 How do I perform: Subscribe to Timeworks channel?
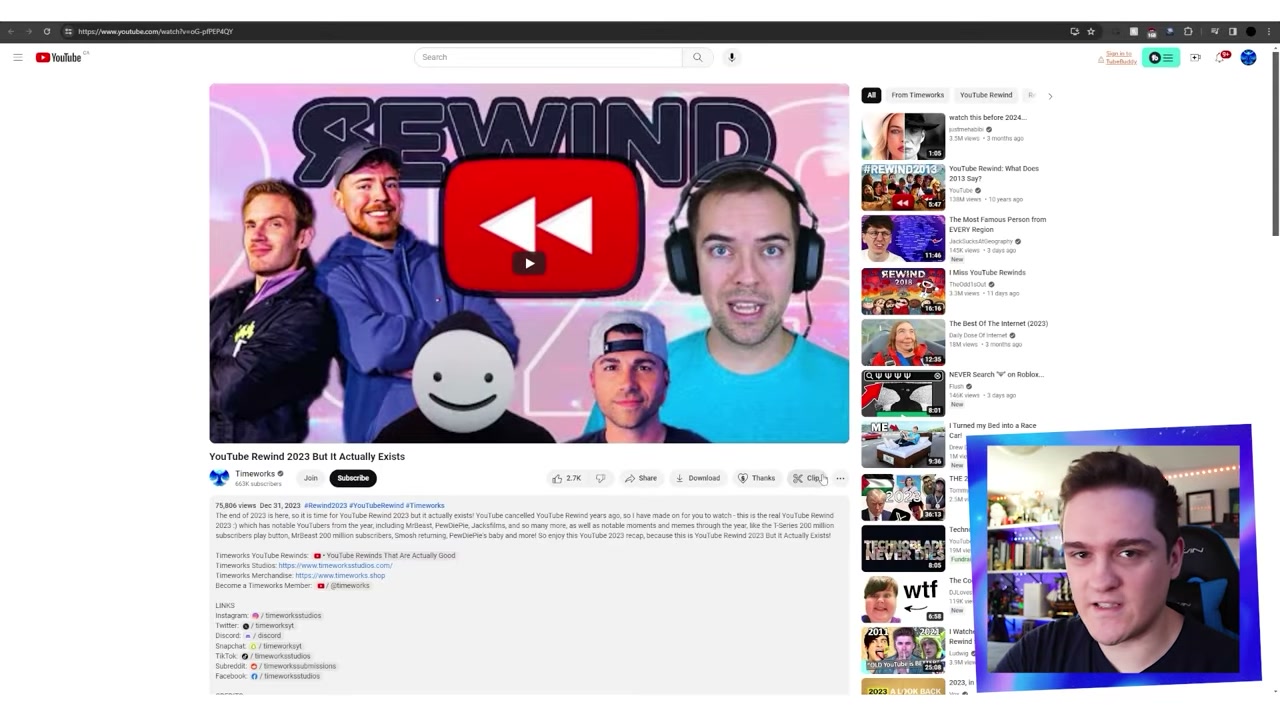(x=353, y=478)
